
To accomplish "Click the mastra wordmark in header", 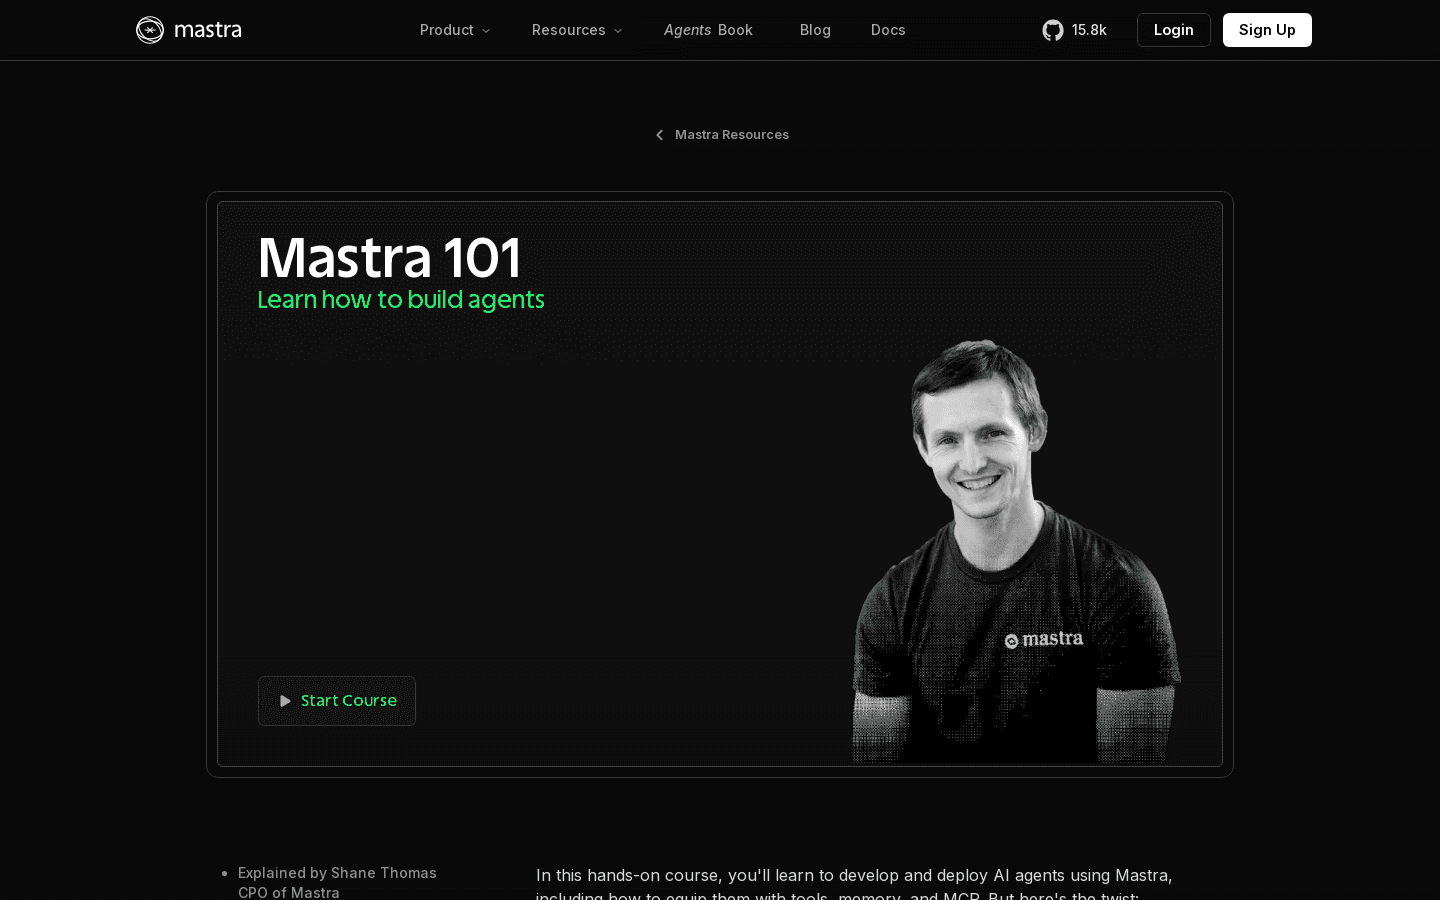I will click(208, 30).
